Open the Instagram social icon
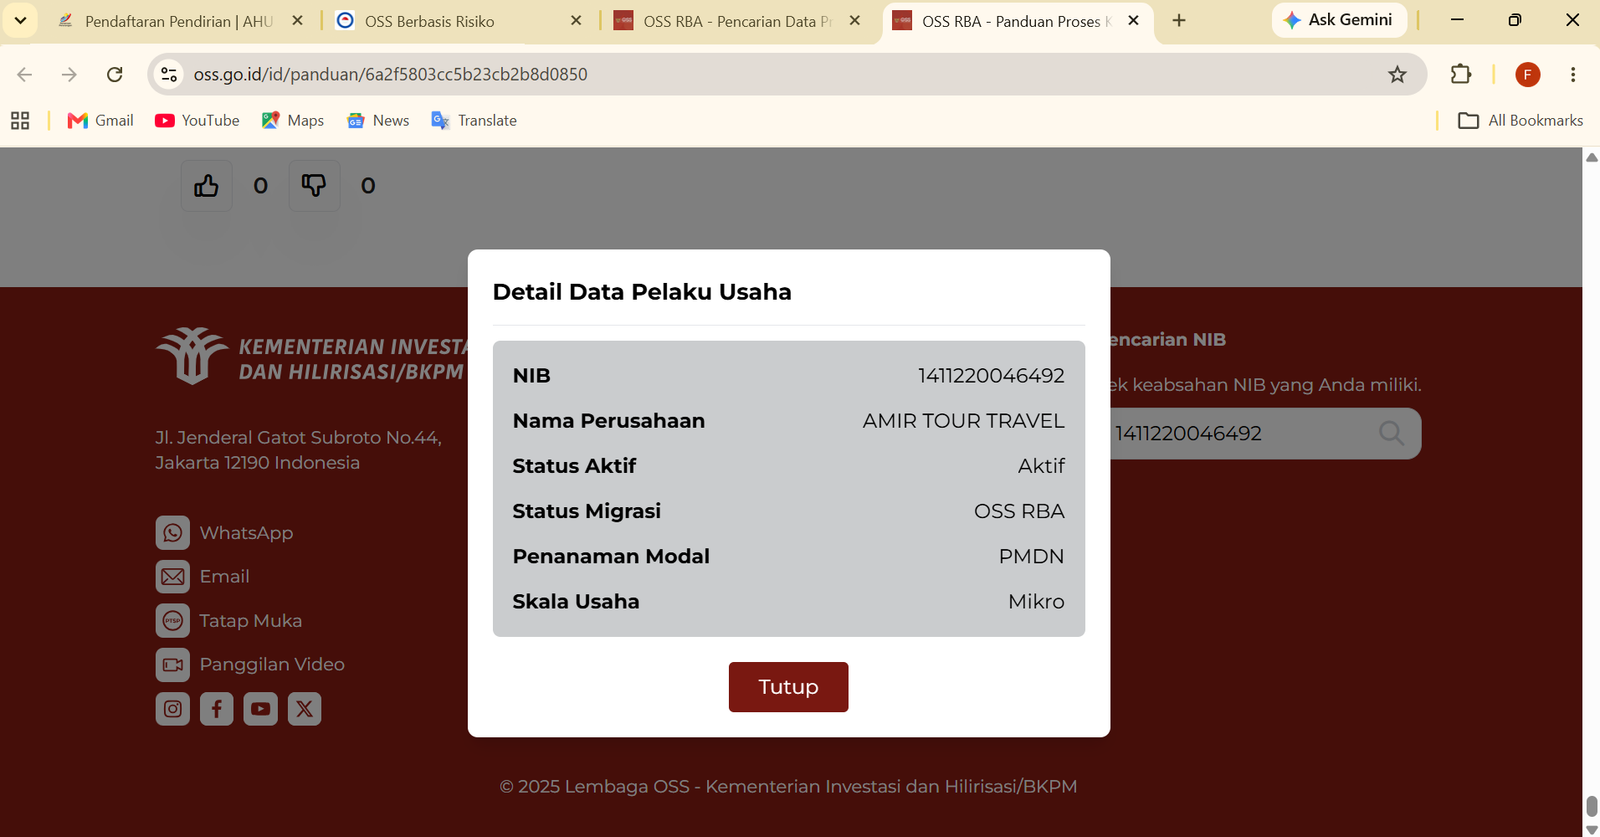This screenshot has height=837, width=1600. pyautogui.click(x=173, y=709)
